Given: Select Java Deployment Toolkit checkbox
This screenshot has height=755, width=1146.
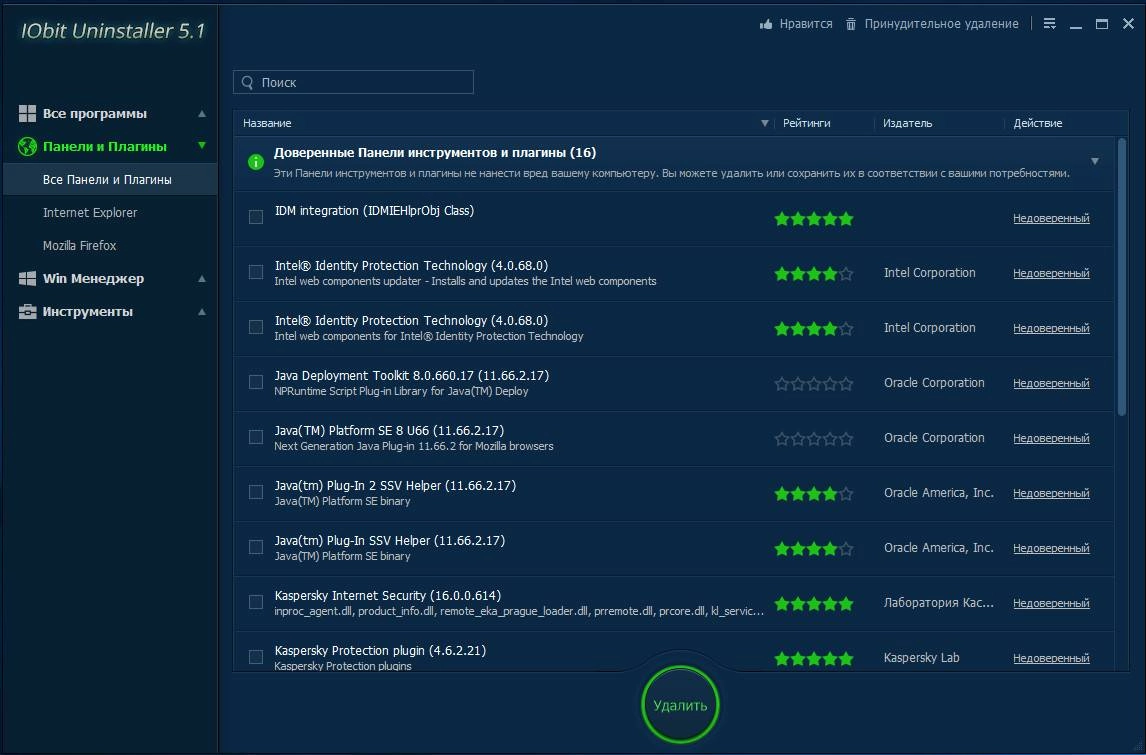Looking at the screenshot, I should click(x=256, y=382).
